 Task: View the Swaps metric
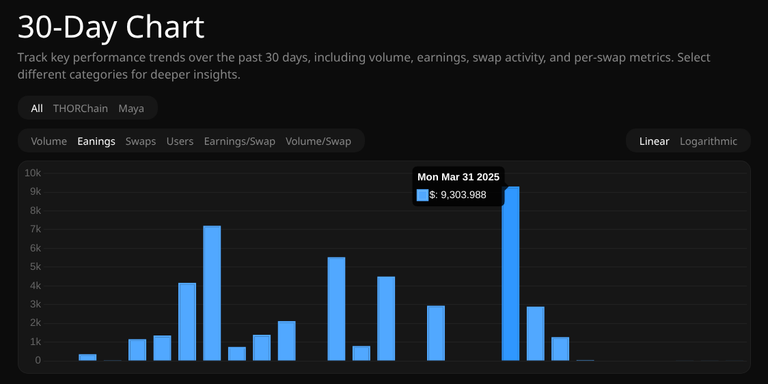tap(141, 141)
